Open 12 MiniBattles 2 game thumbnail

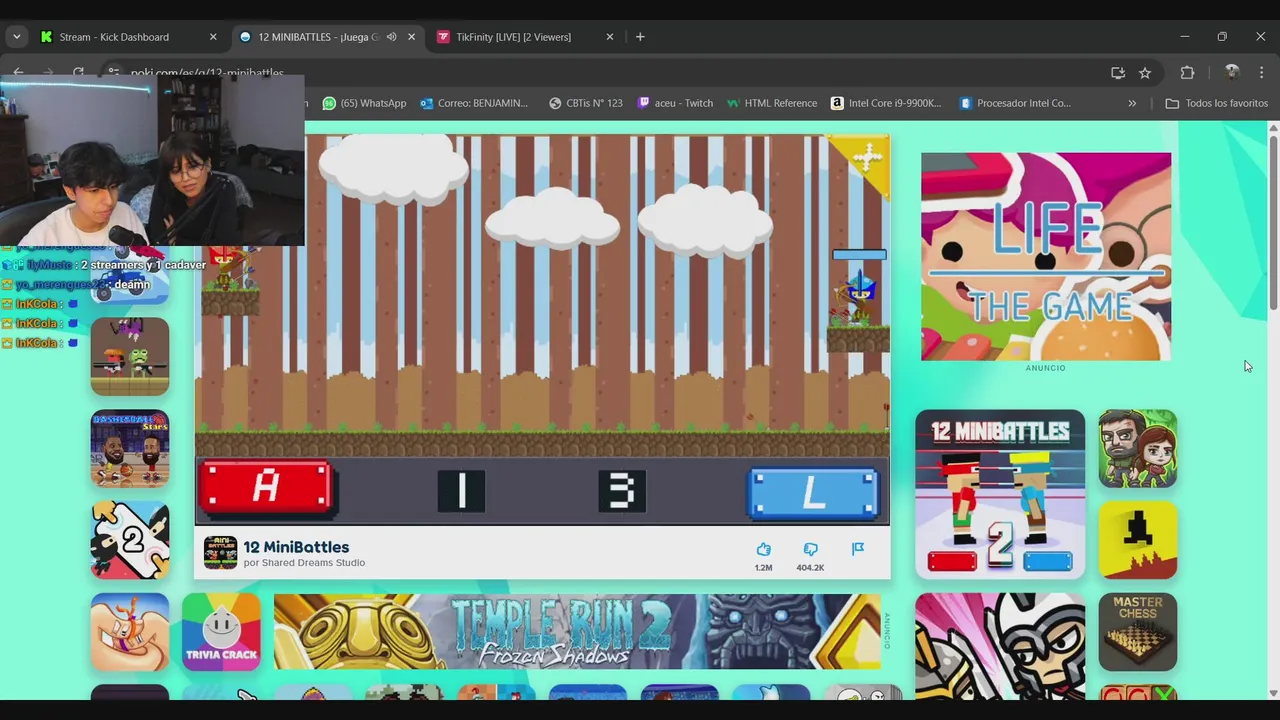pyautogui.click(x=1000, y=494)
